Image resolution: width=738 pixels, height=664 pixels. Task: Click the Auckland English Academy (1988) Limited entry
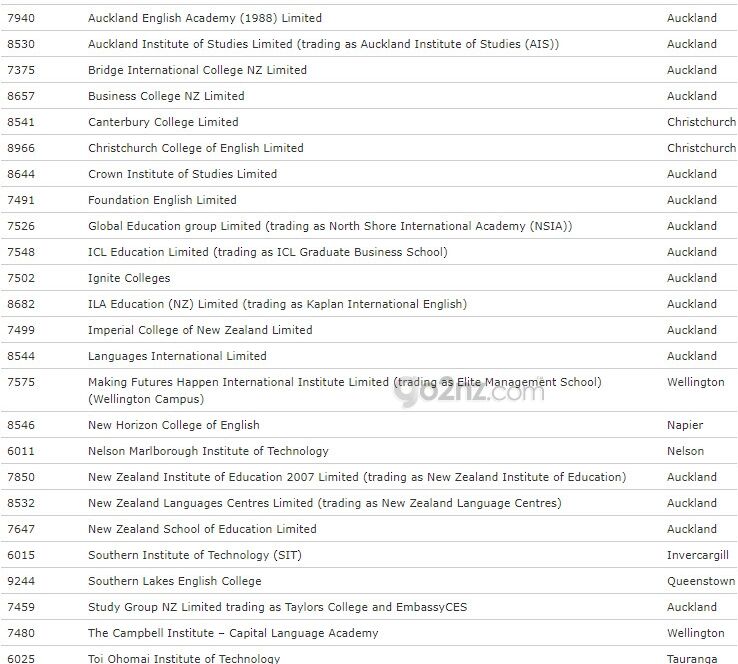click(205, 18)
